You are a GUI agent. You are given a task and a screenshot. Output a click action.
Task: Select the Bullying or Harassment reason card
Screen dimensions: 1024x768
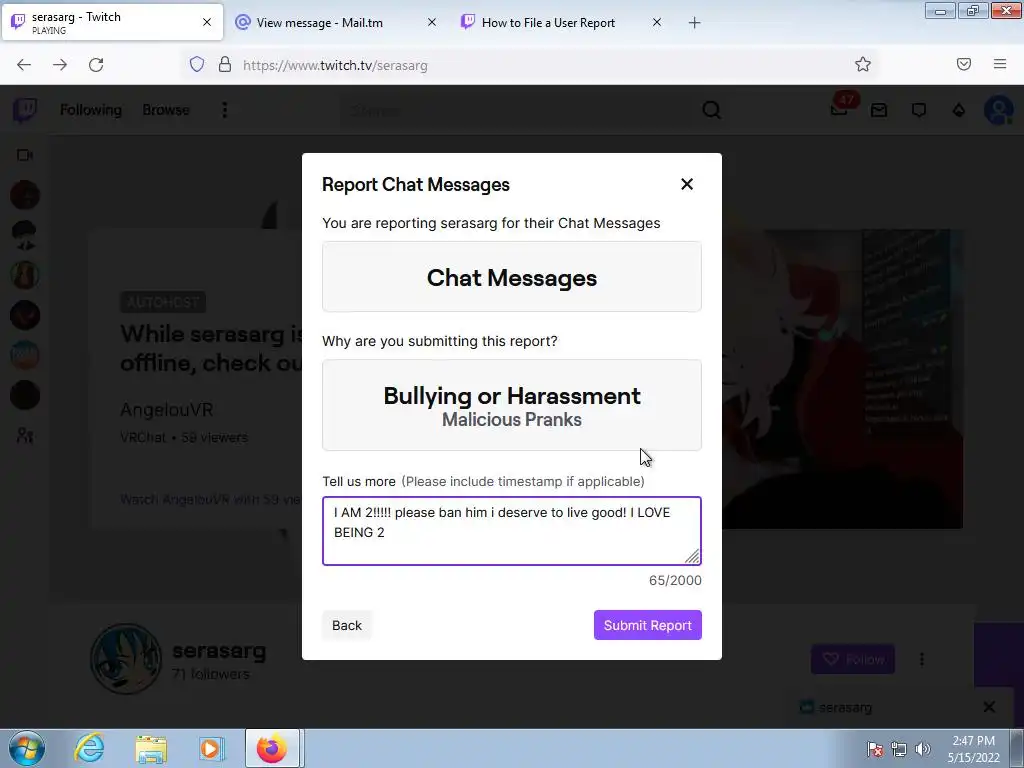(511, 405)
